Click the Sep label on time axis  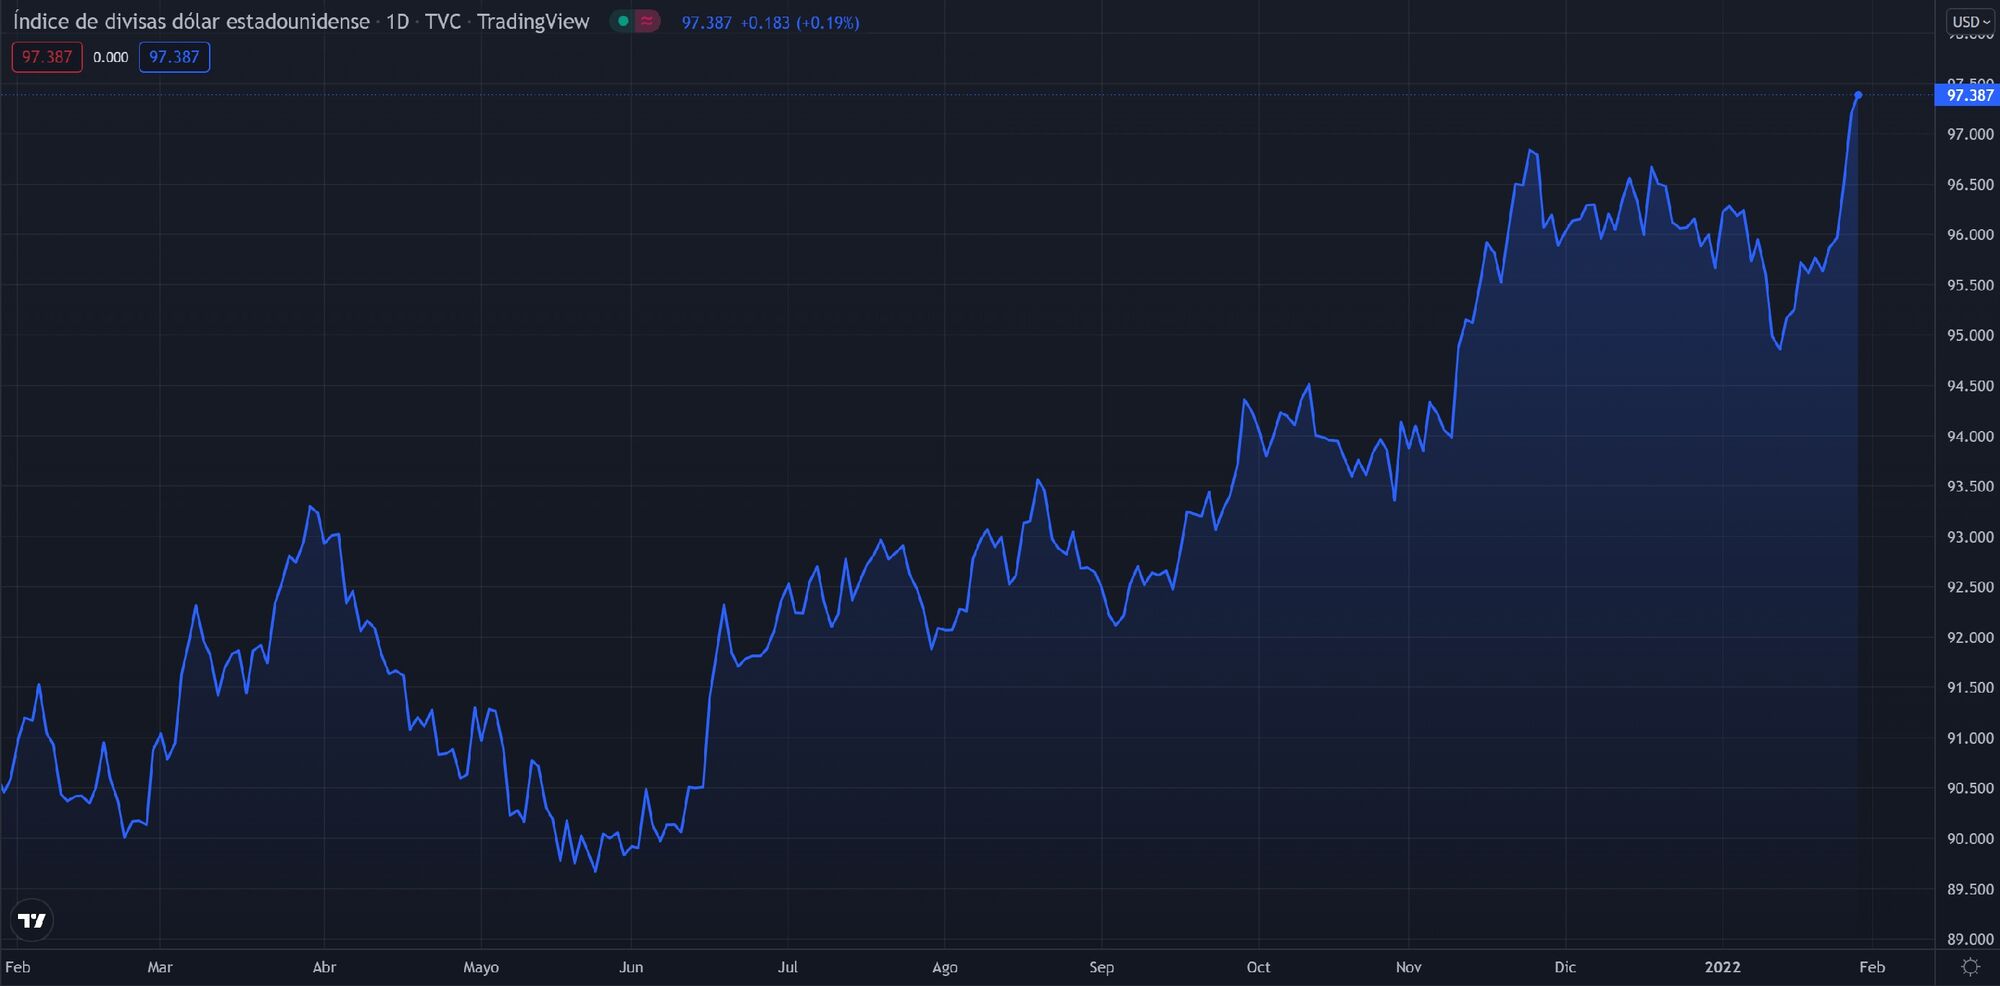coord(1101,968)
